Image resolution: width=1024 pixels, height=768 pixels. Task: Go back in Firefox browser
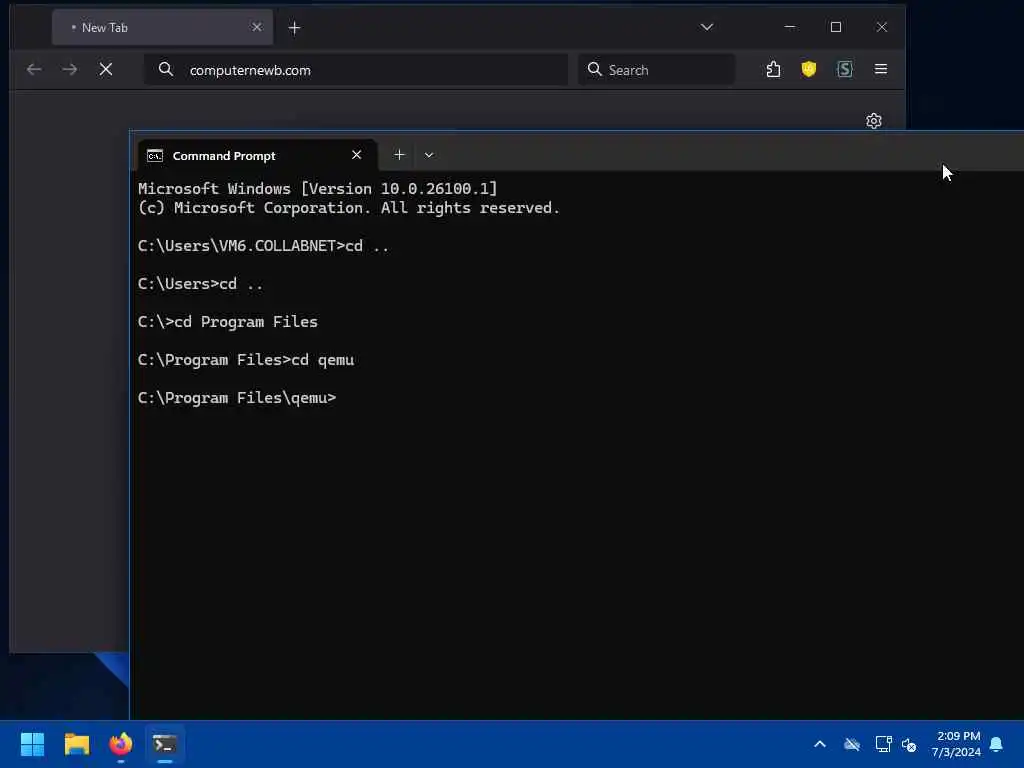tap(34, 69)
